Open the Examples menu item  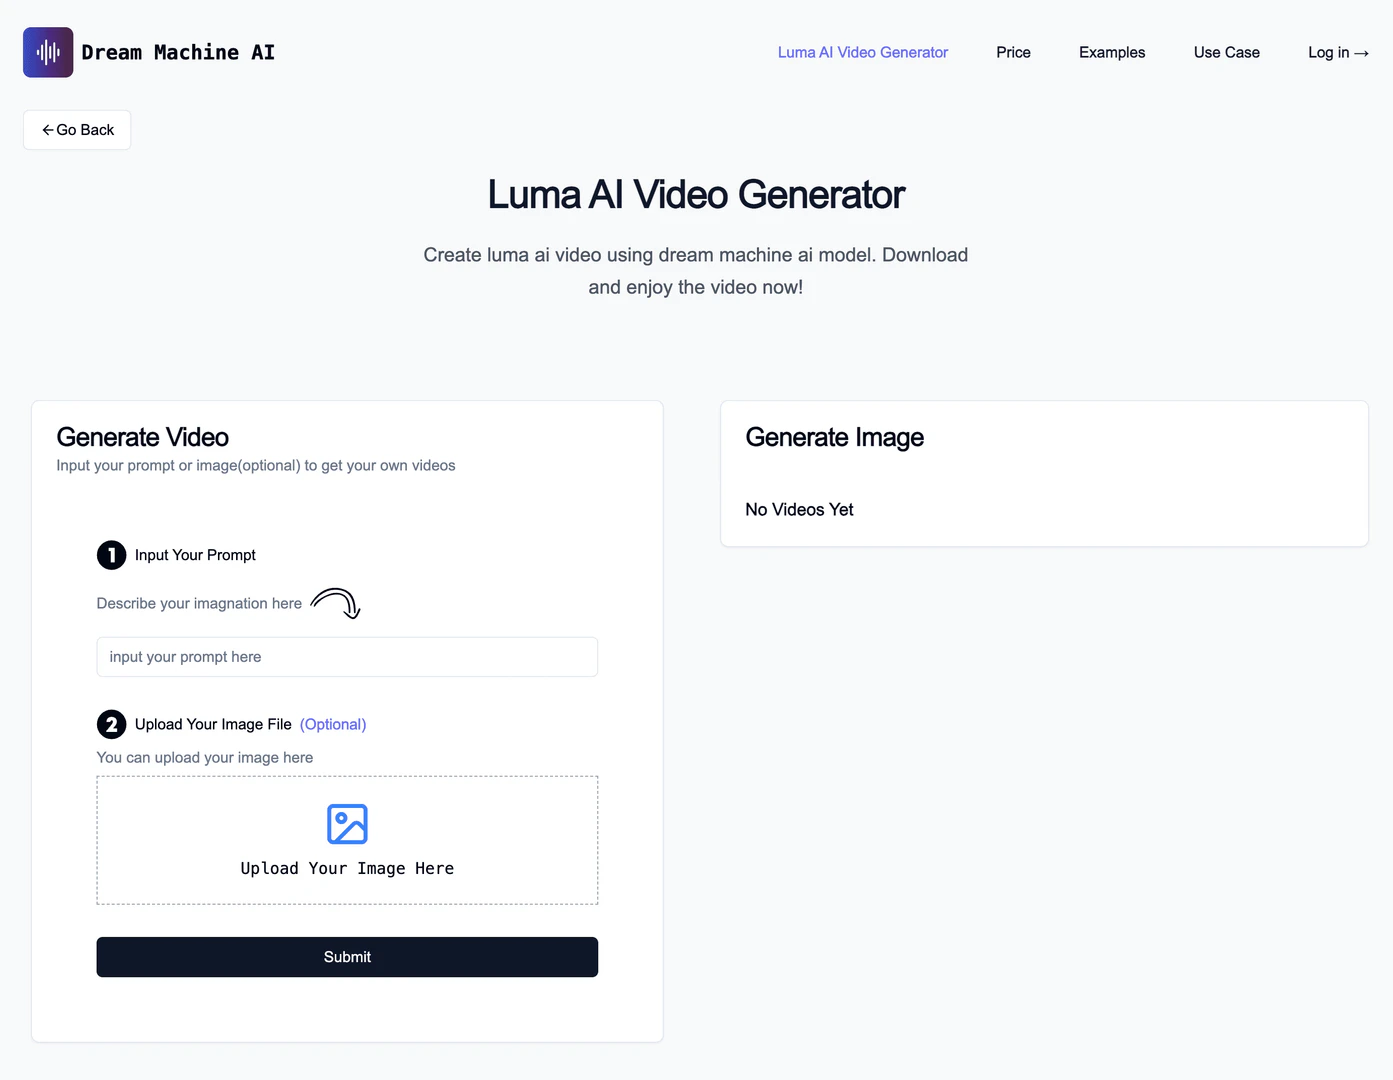pos(1111,52)
